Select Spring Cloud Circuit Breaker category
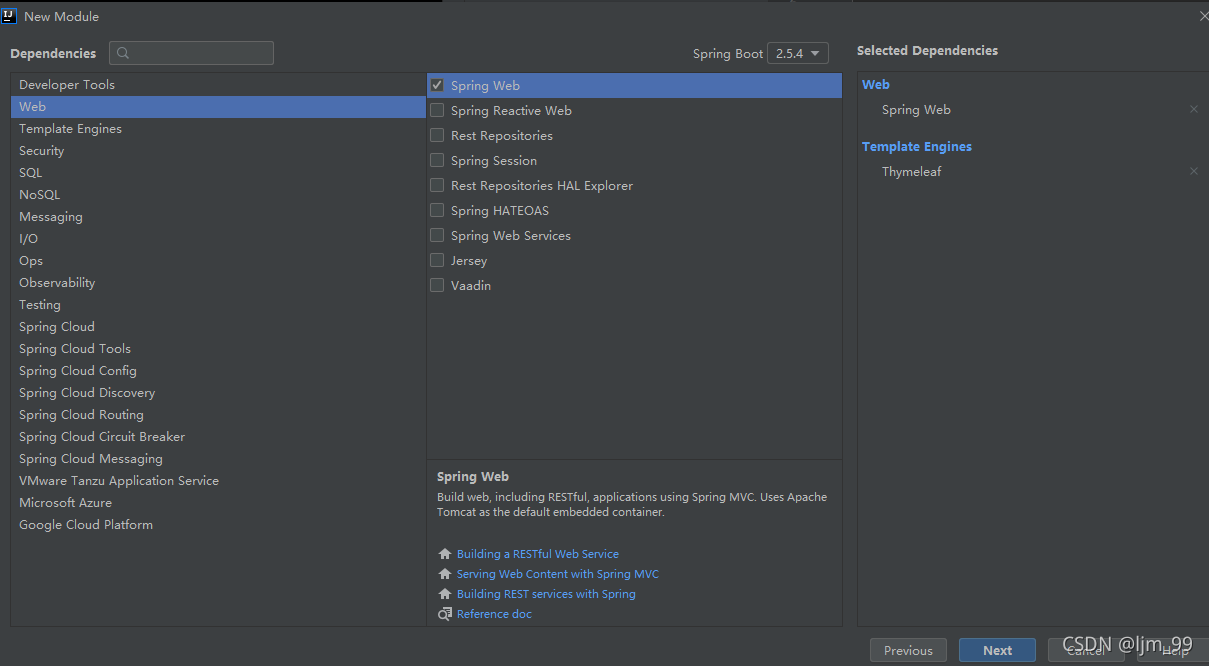This screenshot has width=1209, height=666. (218, 437)
